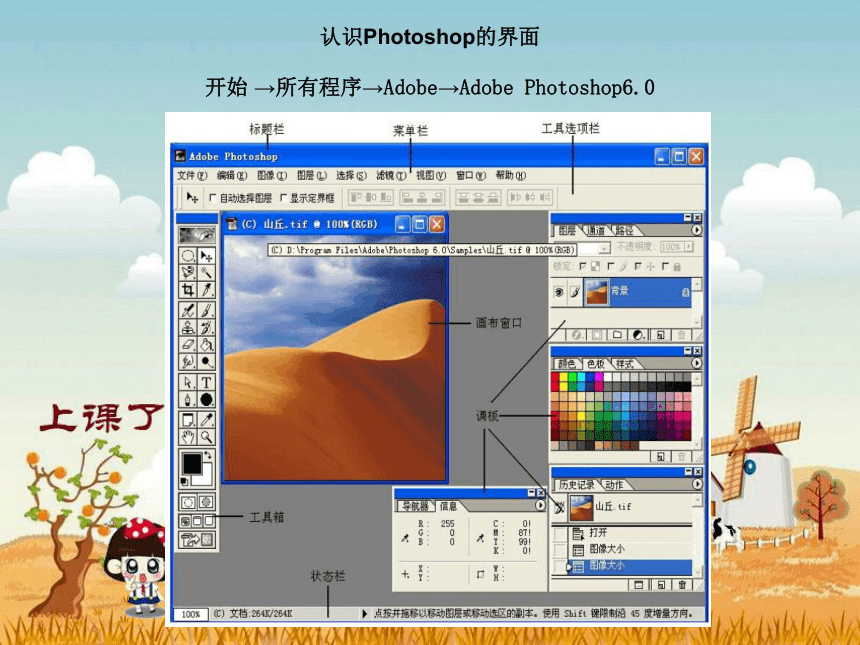The width and height of the screenshot is (860, 645).
Task: Open the 色板 panel options menu arrow
Action: point(696,363)
